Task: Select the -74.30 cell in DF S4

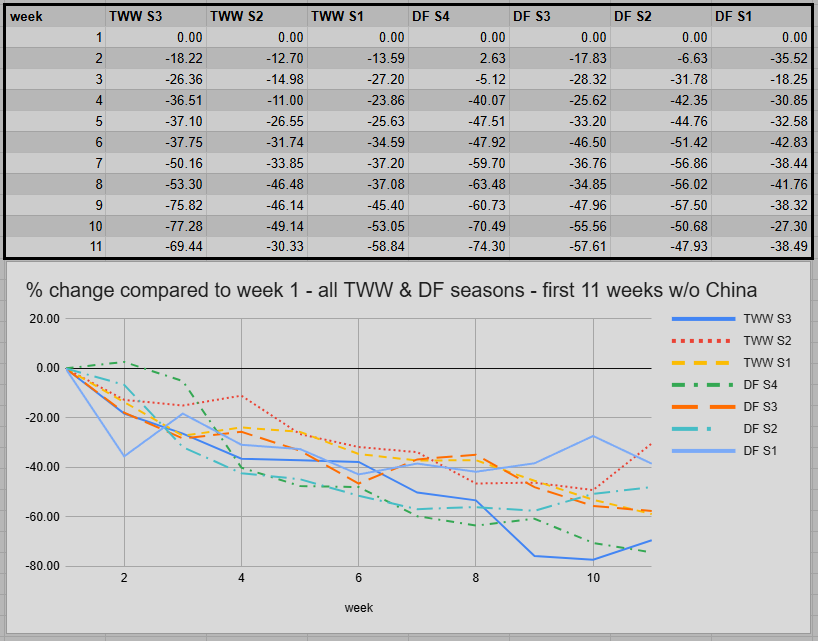Action: point(459,245)
